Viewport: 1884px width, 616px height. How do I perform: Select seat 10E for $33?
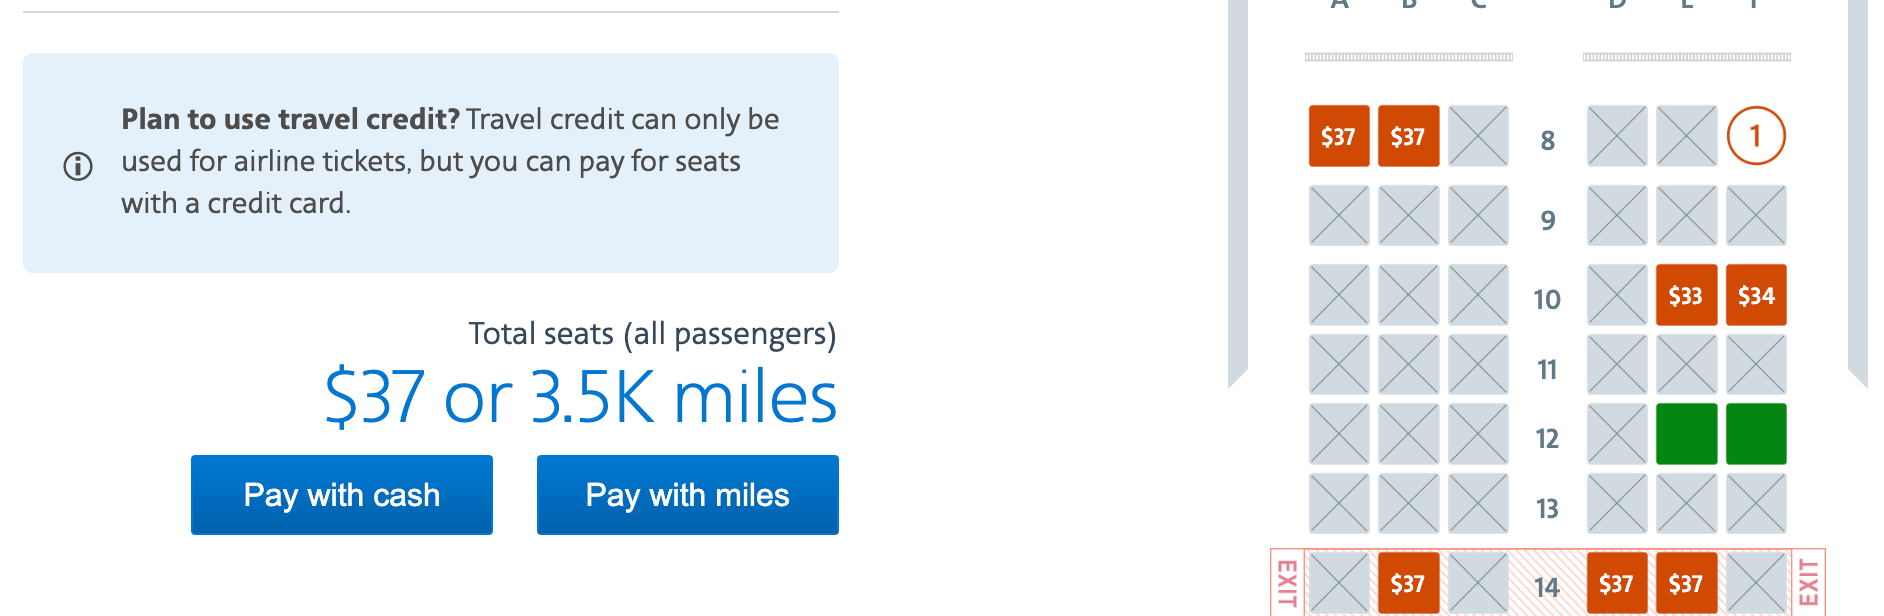[x=1686, y=295]
